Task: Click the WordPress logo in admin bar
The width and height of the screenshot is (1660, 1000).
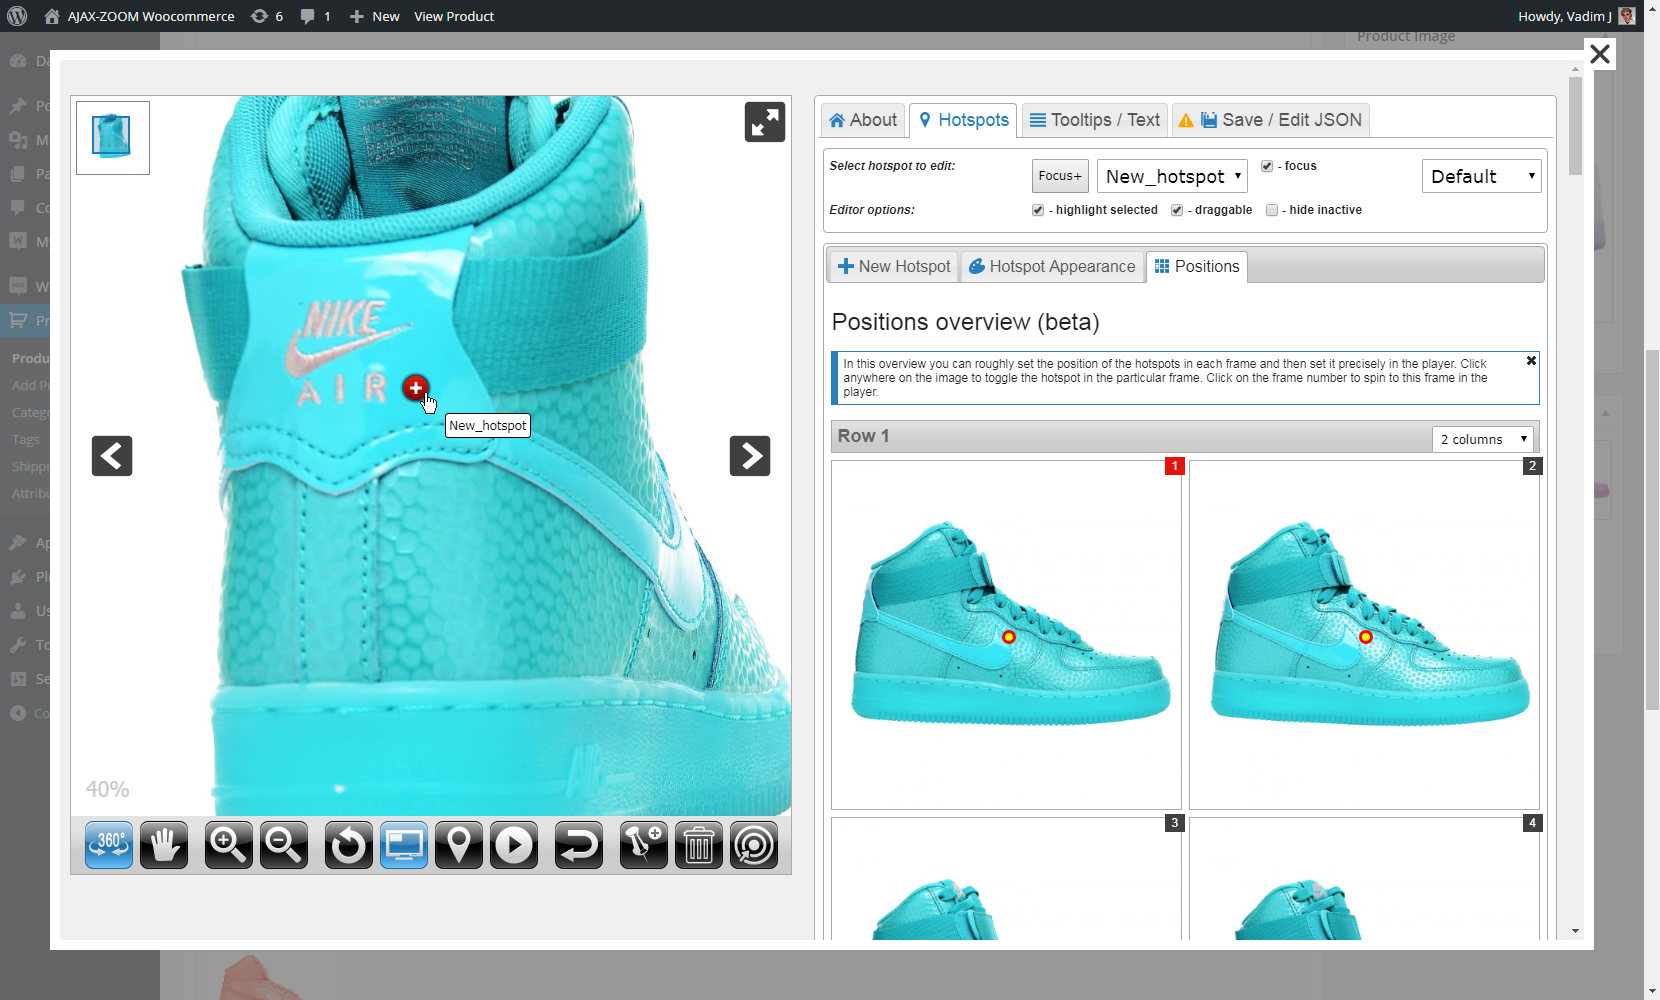Action: coord(17,16)
